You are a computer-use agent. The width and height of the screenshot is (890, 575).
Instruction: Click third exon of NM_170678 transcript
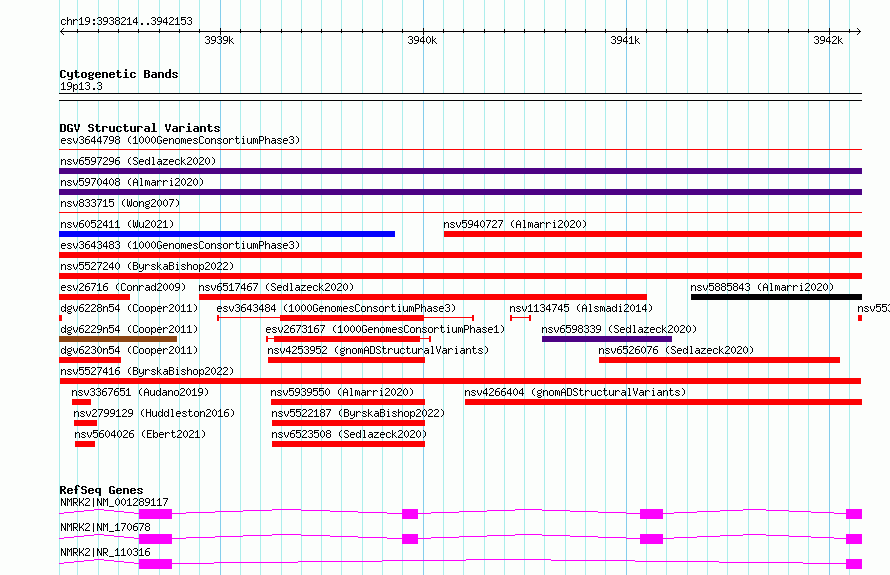(652, 539)
